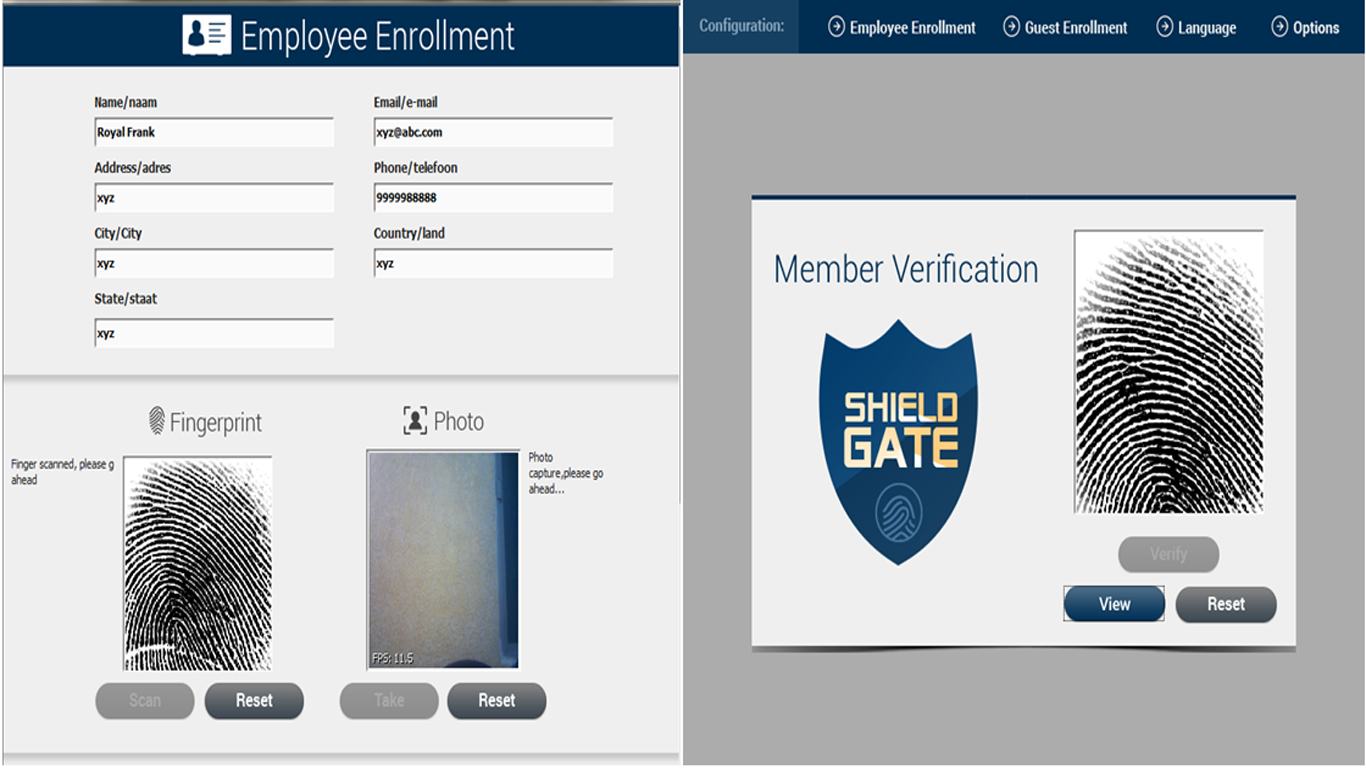Click the Scan fingerprint button
The width and height of the screenshot is (1366, 768).
[x=145, y=701]
